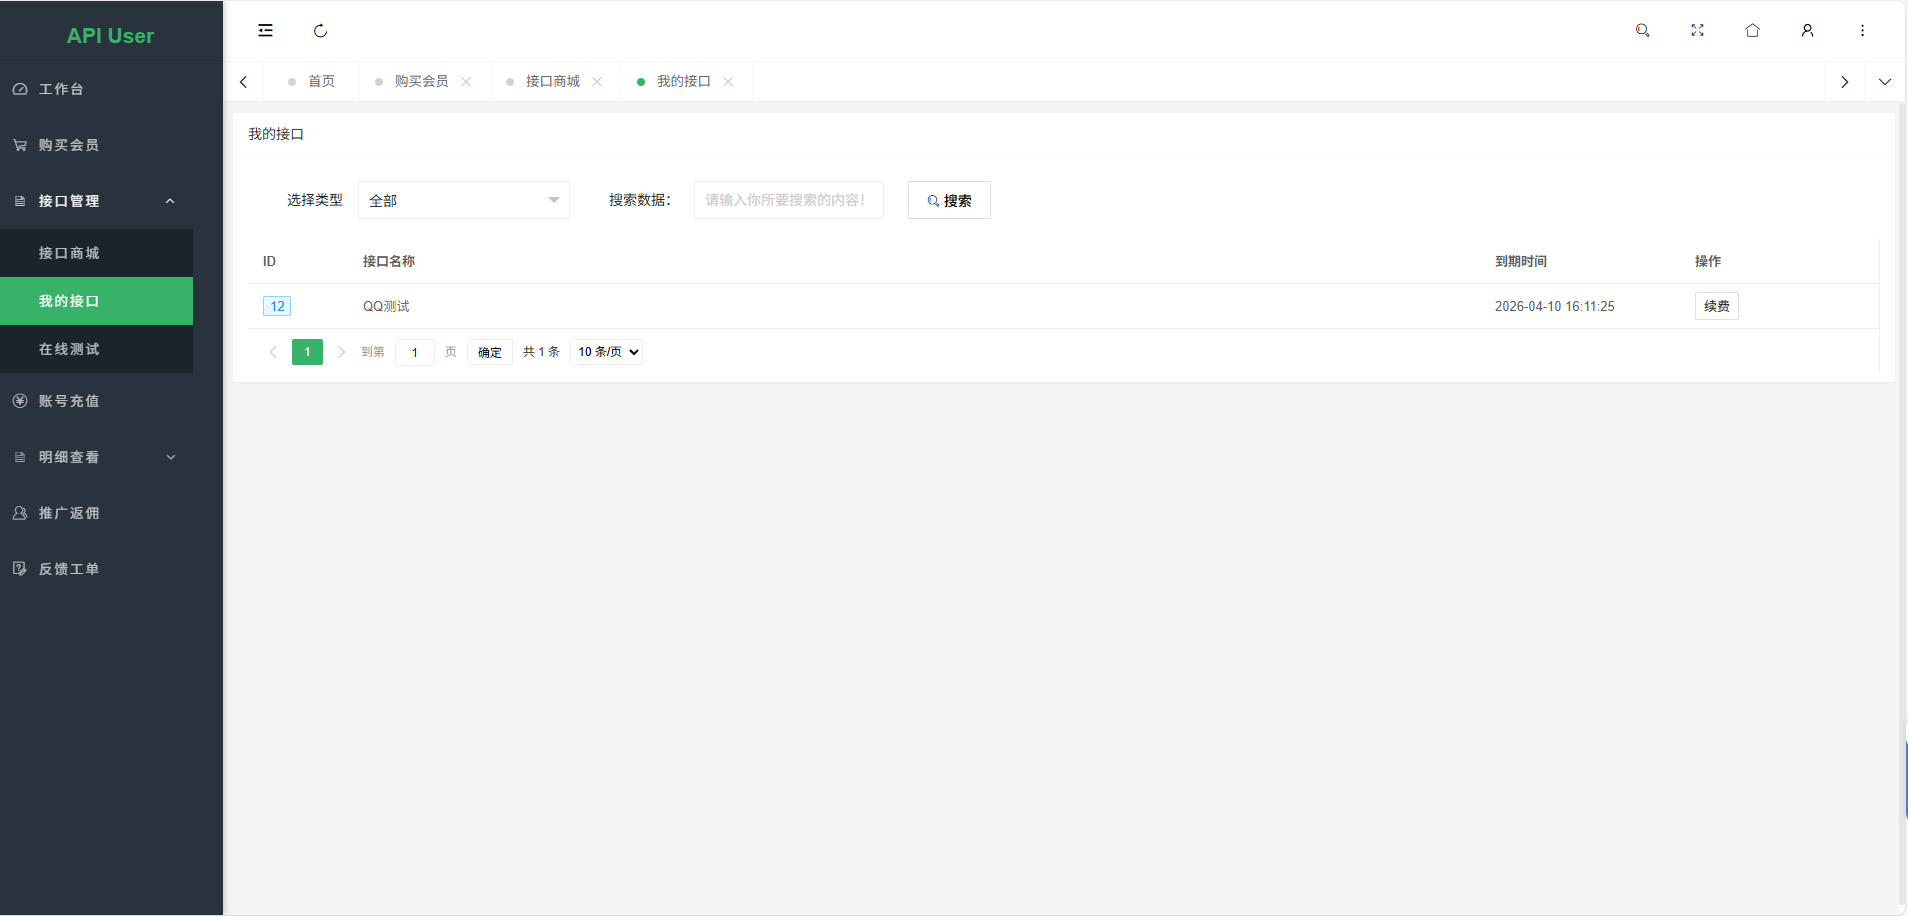The width and height of the screenshot is (1908, 916).
Task: Open the 选择类型 type dropdown
Action: point(463,200)
